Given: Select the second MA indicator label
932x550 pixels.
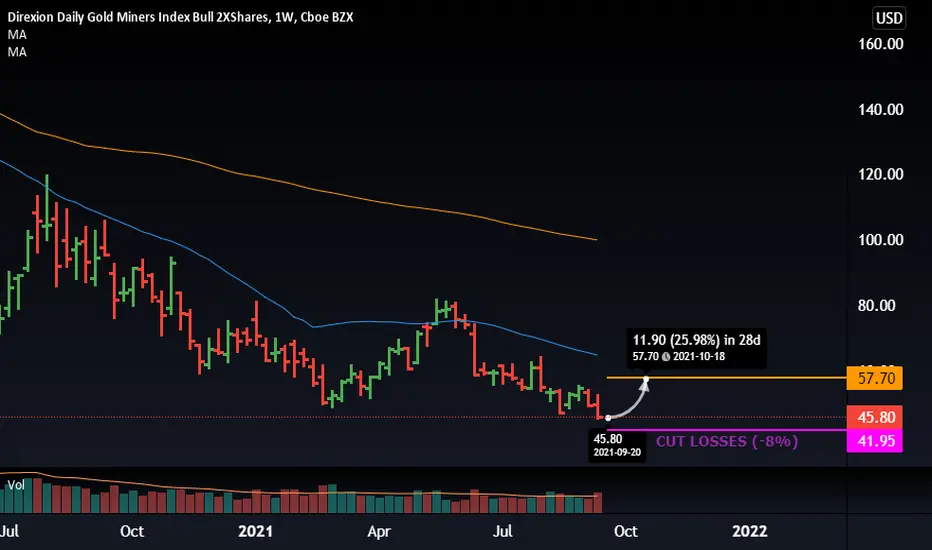Looking at the screenshot, I should pos(17,52).
